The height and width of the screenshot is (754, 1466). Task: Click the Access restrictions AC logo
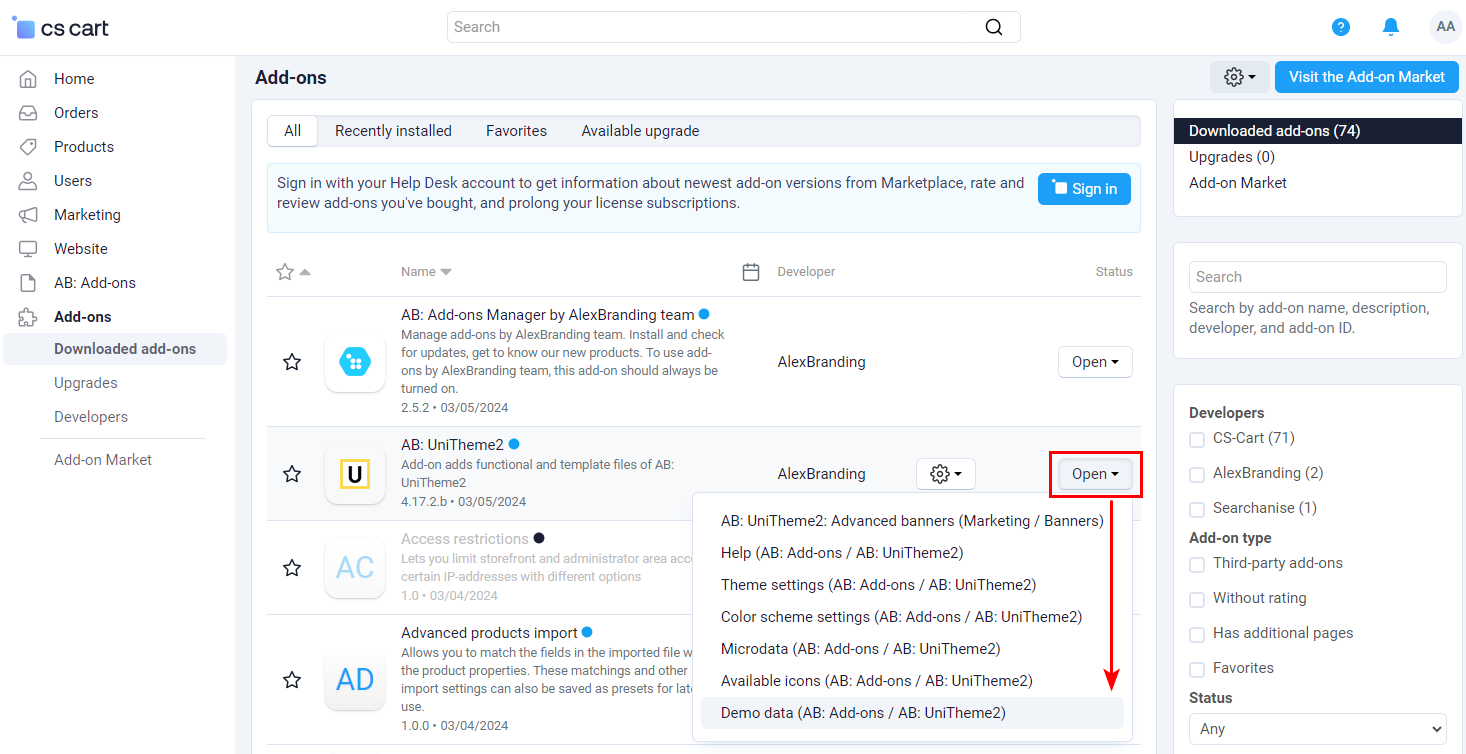click(x=355, y=568)
